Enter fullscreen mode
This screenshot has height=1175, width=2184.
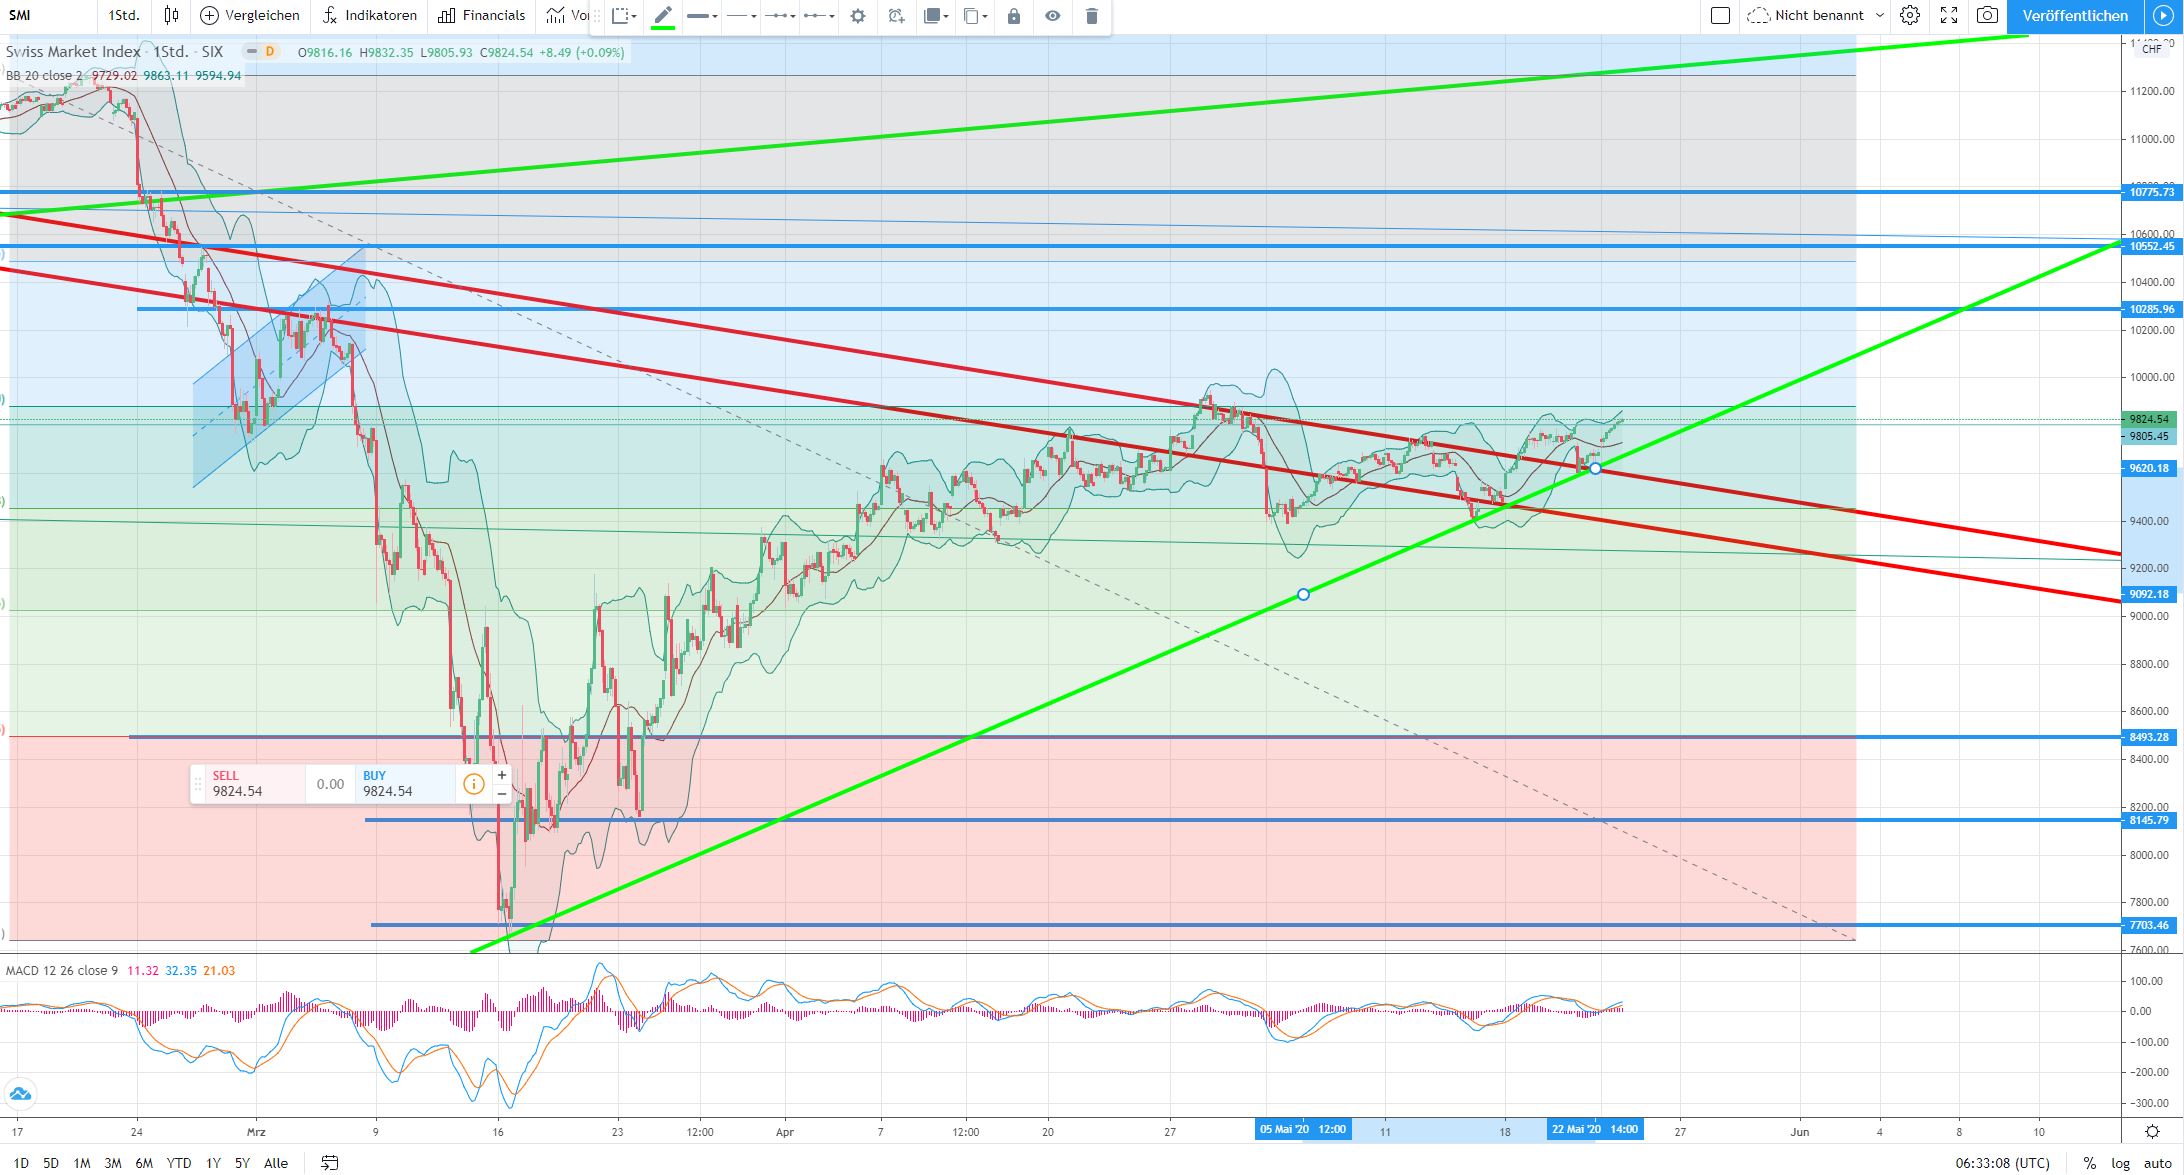point(1949,15)
